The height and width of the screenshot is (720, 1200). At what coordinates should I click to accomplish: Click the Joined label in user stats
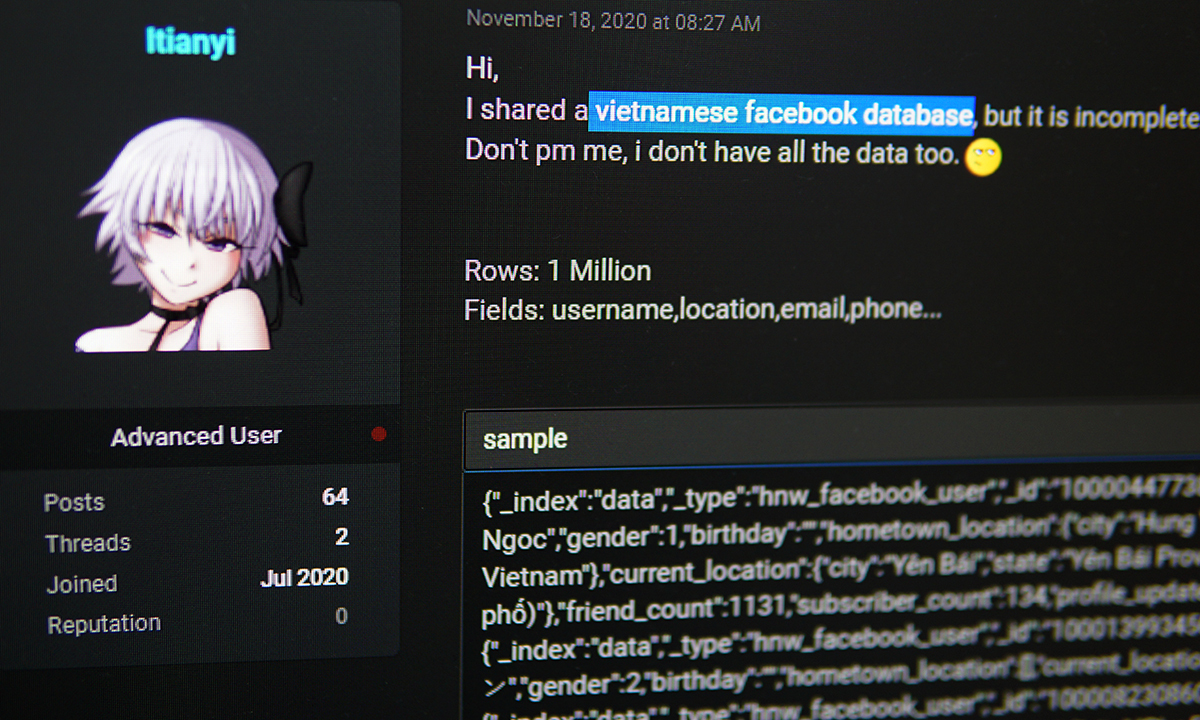pos(82,584)
